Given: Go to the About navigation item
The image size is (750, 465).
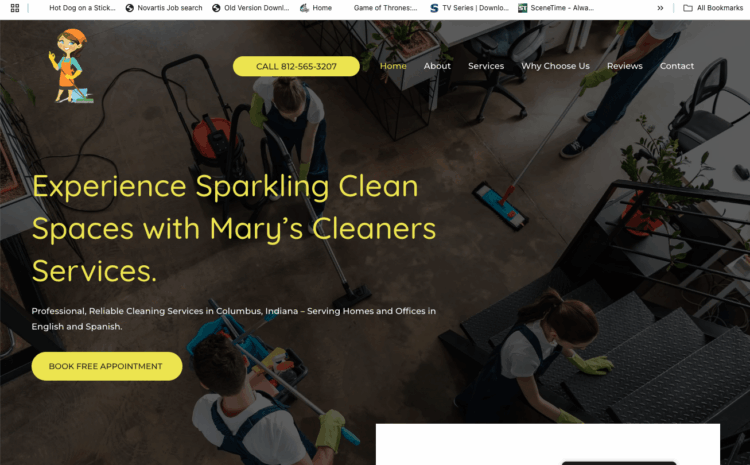Looking at the screenshot, I should click(437, 66).
